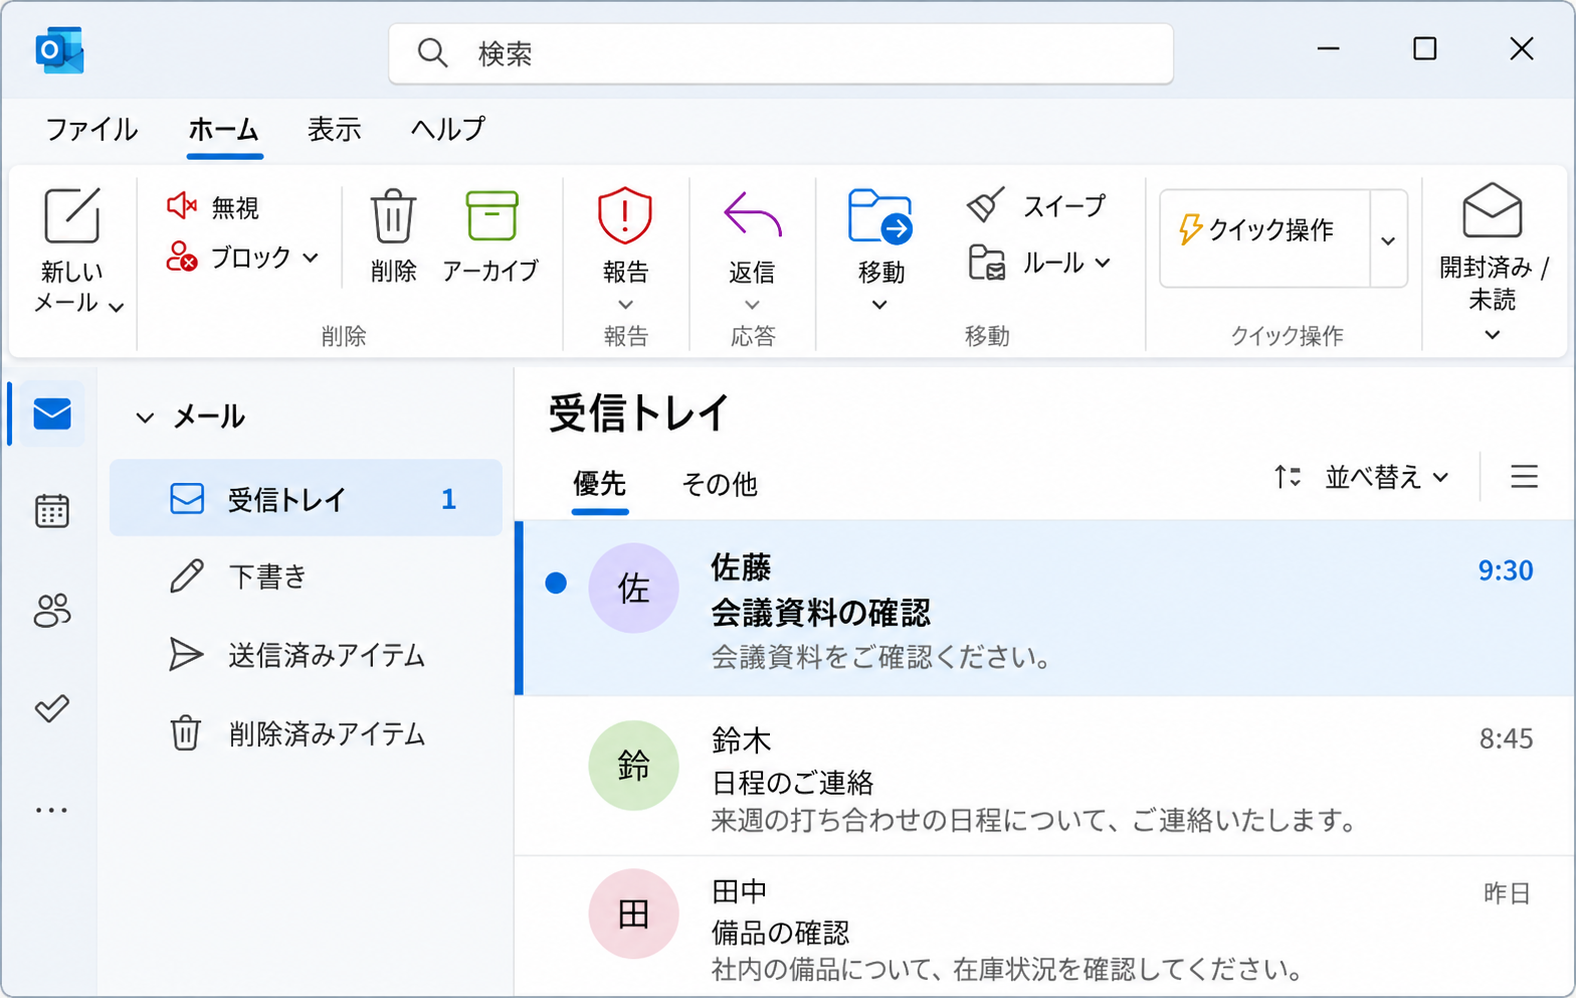The height and width of the screenshot is (998, 1576).
Task: Select the ホーム ribbon tab
Action: [224, 129]
